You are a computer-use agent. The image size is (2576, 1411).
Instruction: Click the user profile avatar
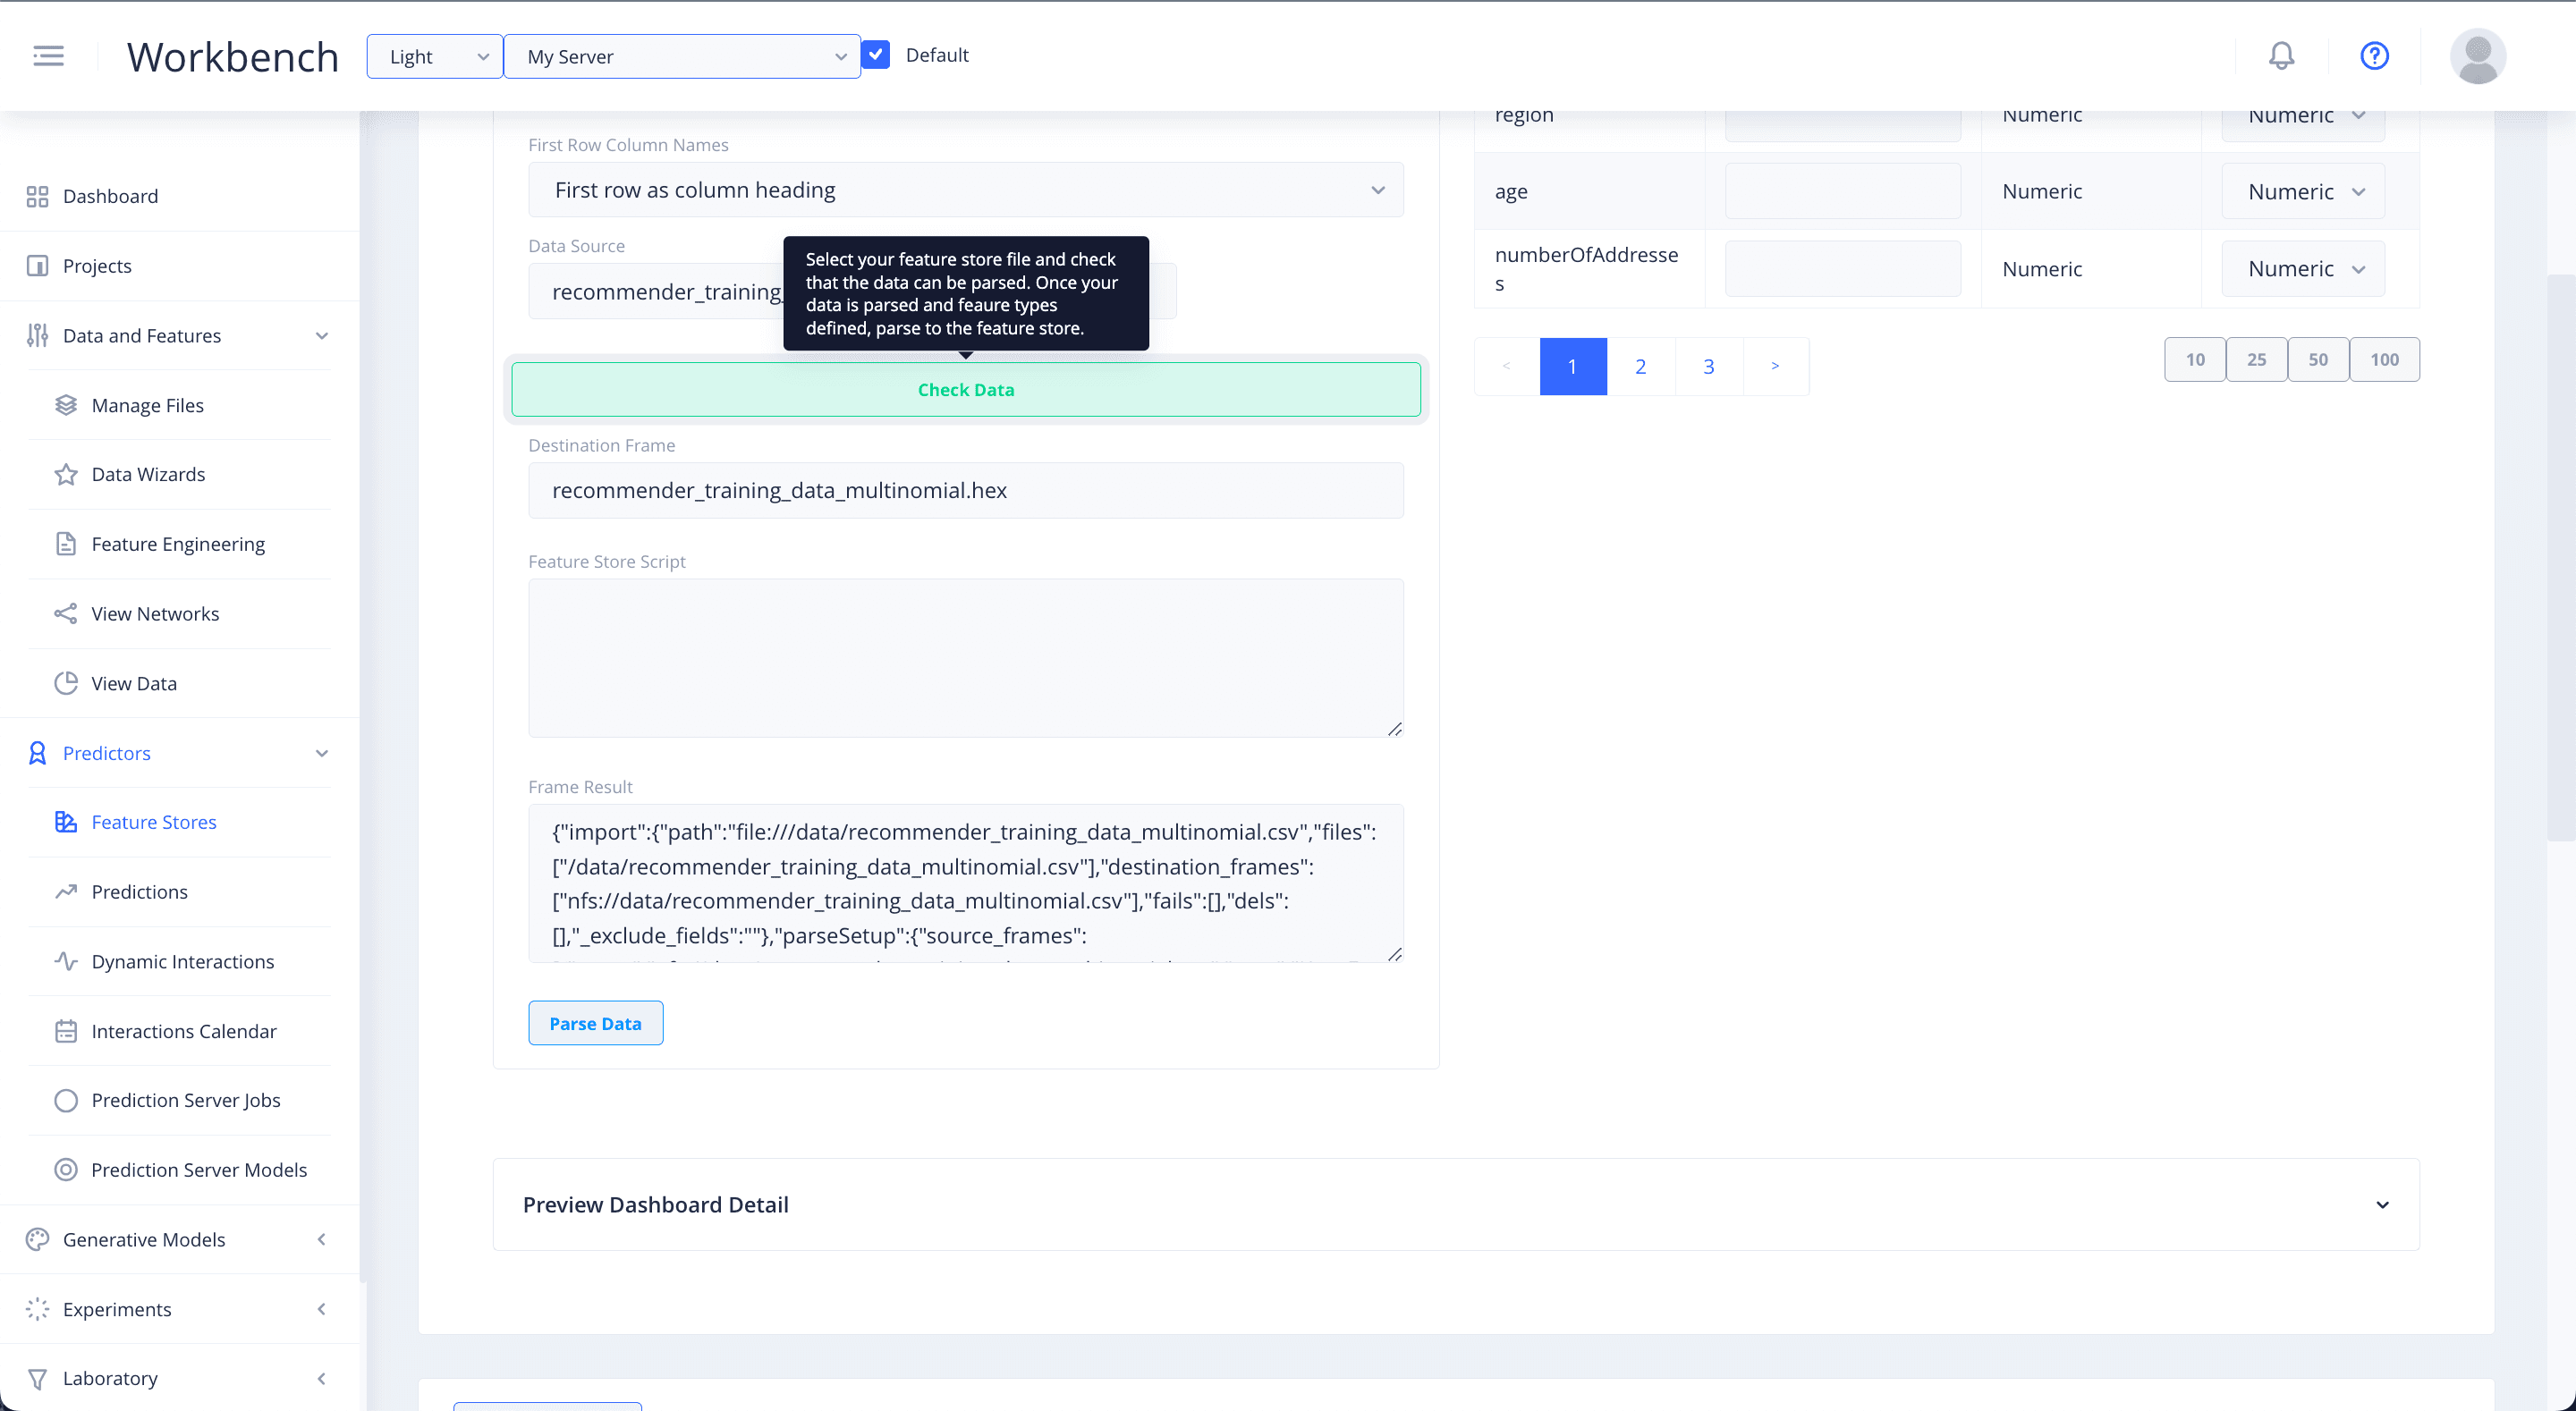[2478, 55]
